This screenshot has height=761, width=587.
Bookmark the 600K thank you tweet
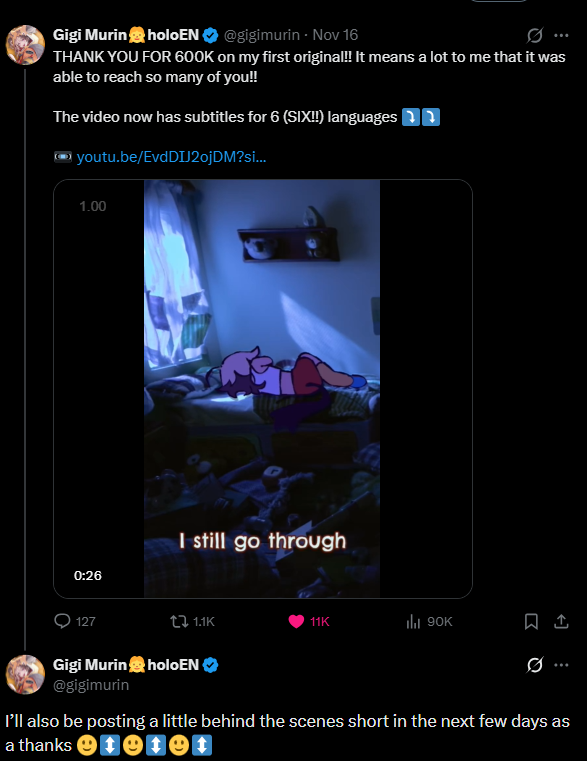click(x=531, y=621)
